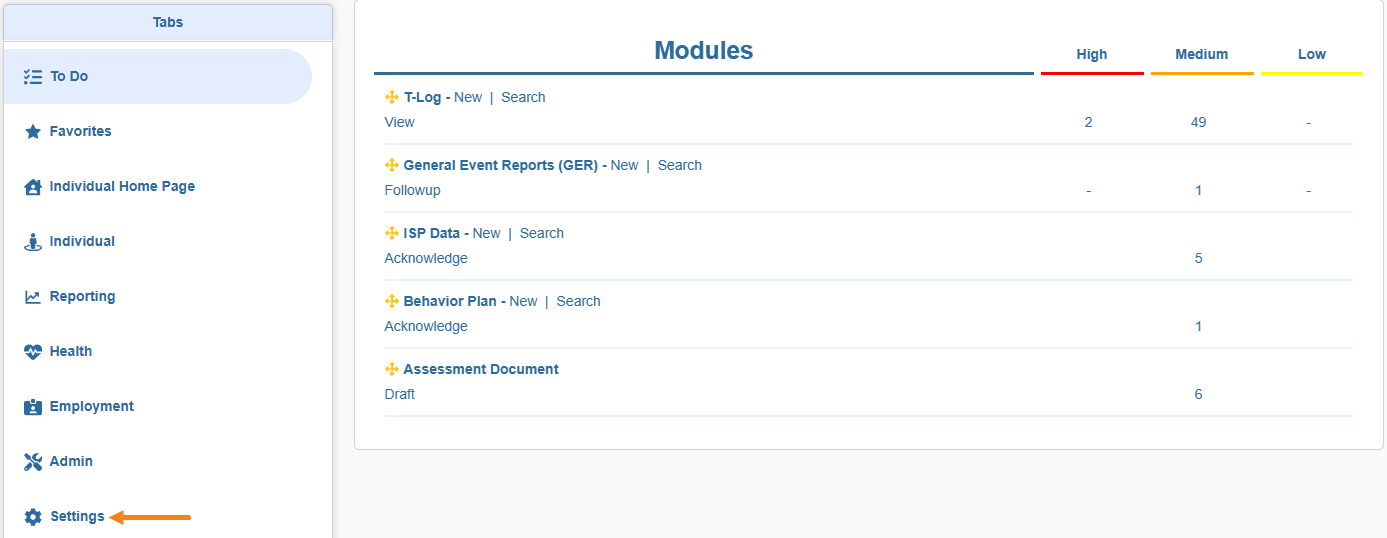
Task: Click the Admin tools icon
Action: tap(33, 462)
